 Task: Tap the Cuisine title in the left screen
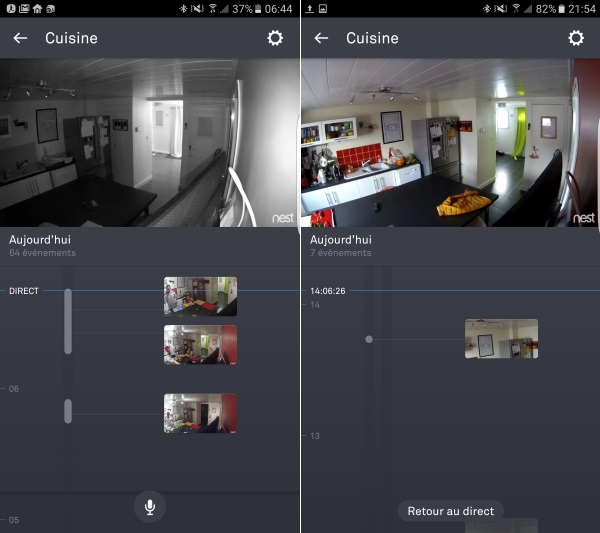[x=71, y=38]
